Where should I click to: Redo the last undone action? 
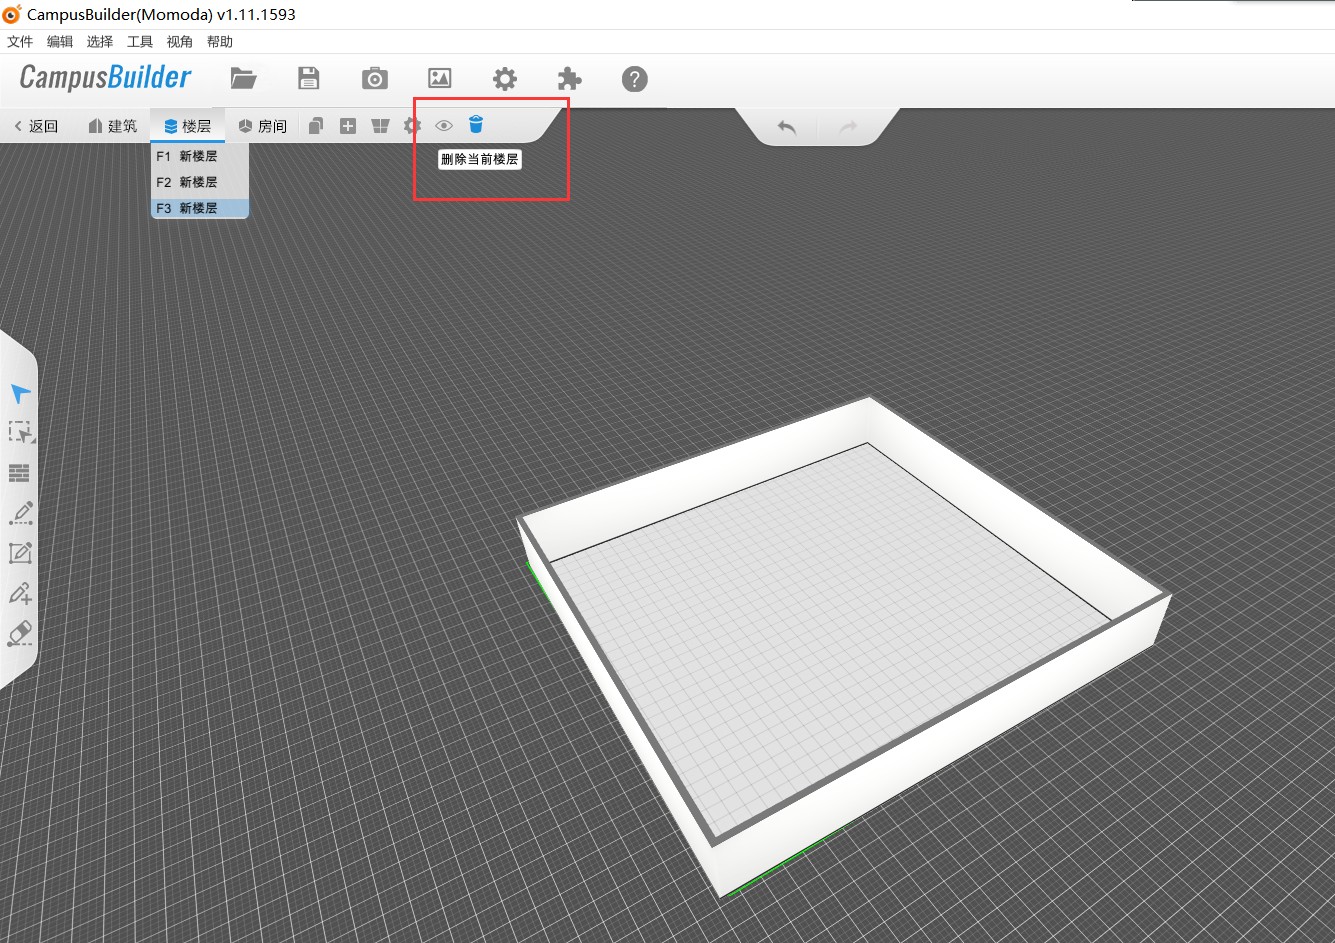pos(848,127)
